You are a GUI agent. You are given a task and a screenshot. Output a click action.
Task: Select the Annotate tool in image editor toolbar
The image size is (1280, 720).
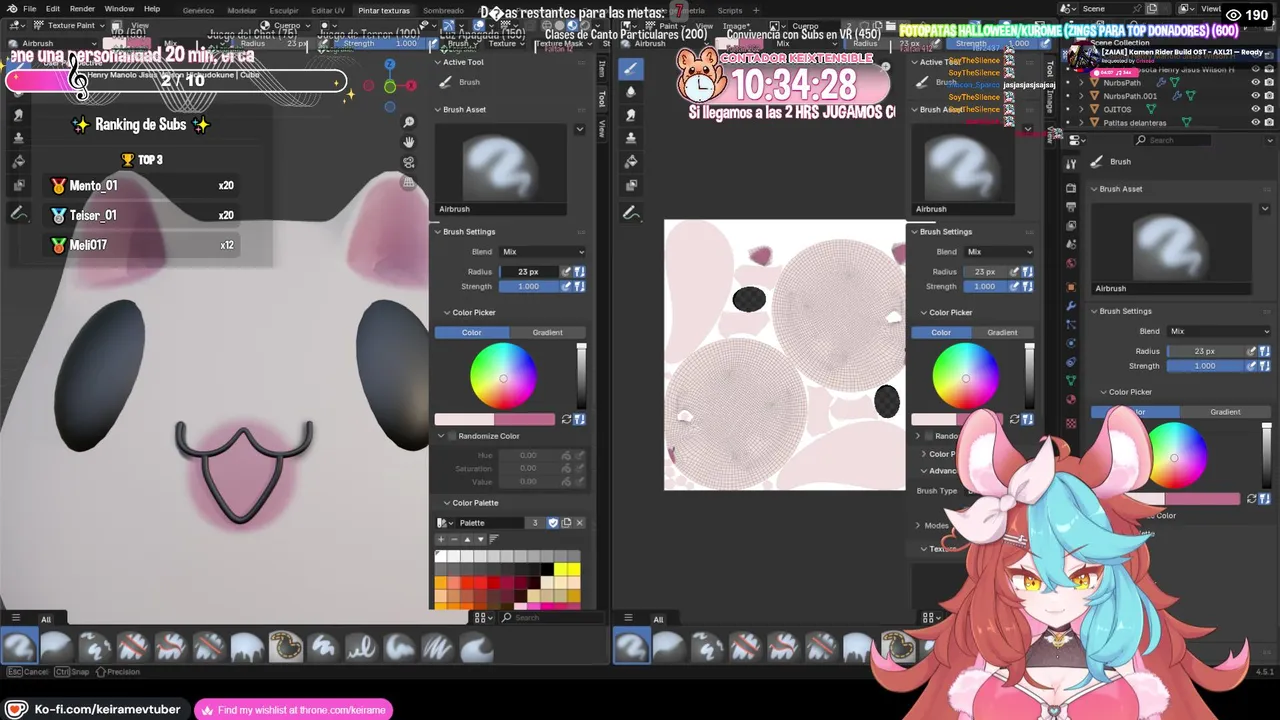[630, 213]
